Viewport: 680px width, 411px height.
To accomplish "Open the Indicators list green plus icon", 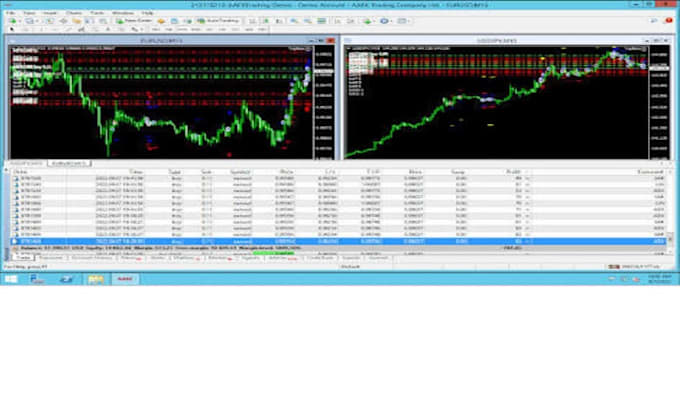I will 367,21.
